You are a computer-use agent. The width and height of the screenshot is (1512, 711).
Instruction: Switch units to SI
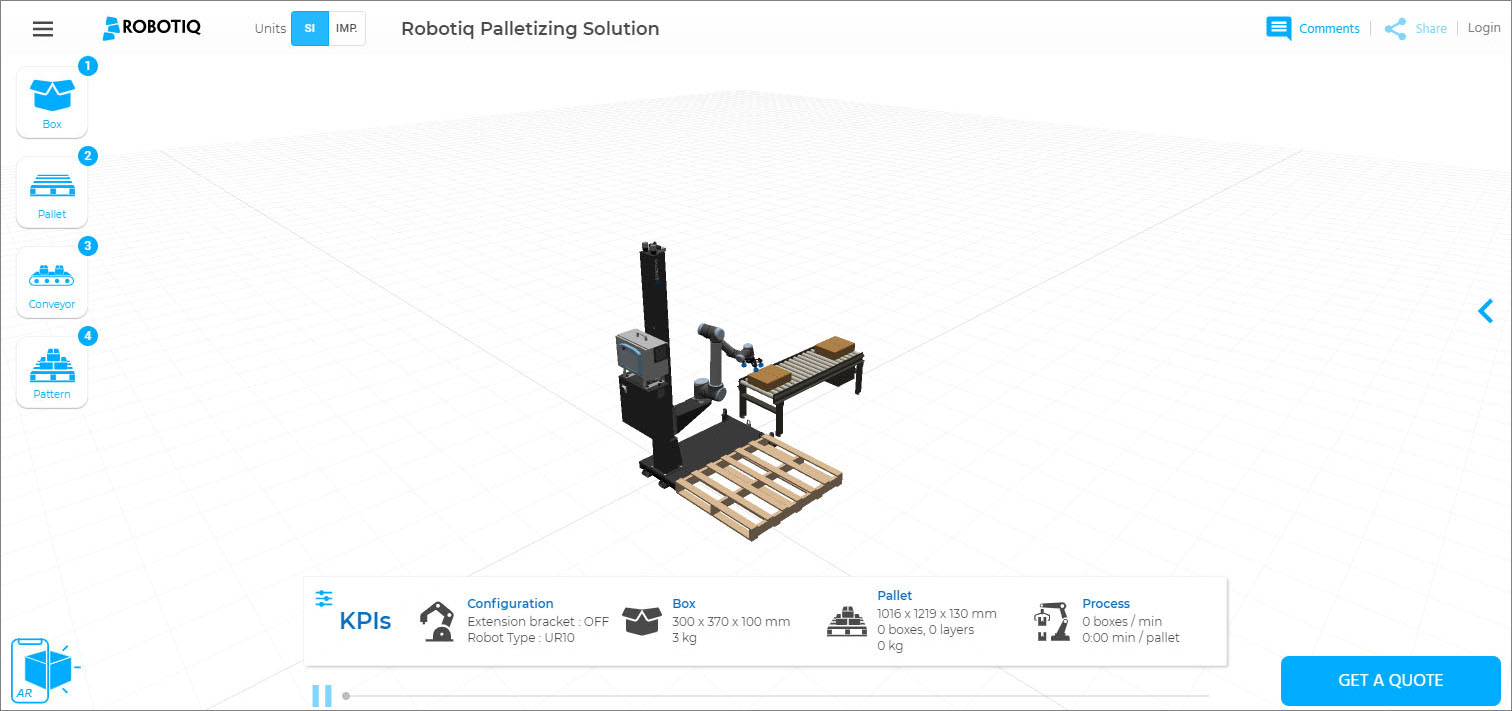click(x=310, y=29)
